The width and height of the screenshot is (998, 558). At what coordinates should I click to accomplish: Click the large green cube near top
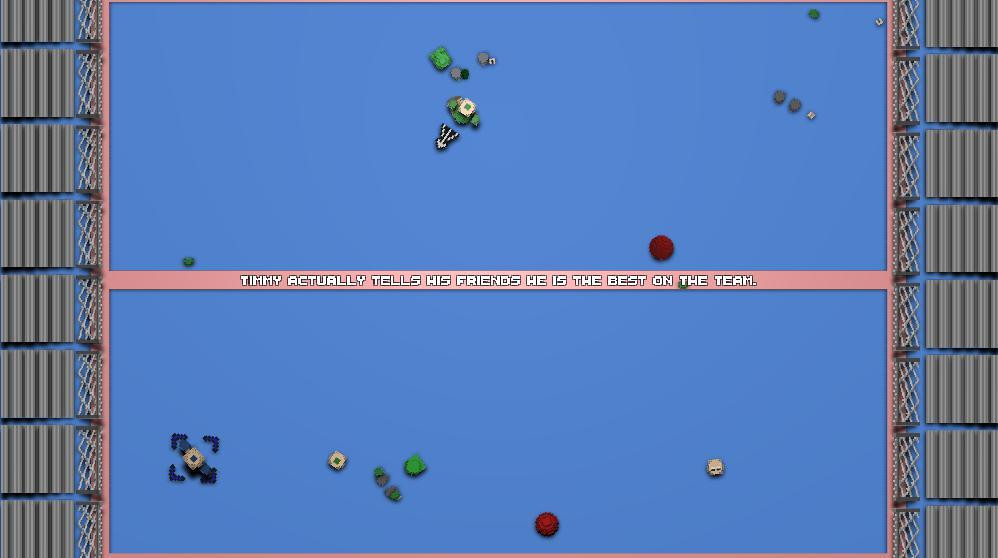[x=440, y=59]
